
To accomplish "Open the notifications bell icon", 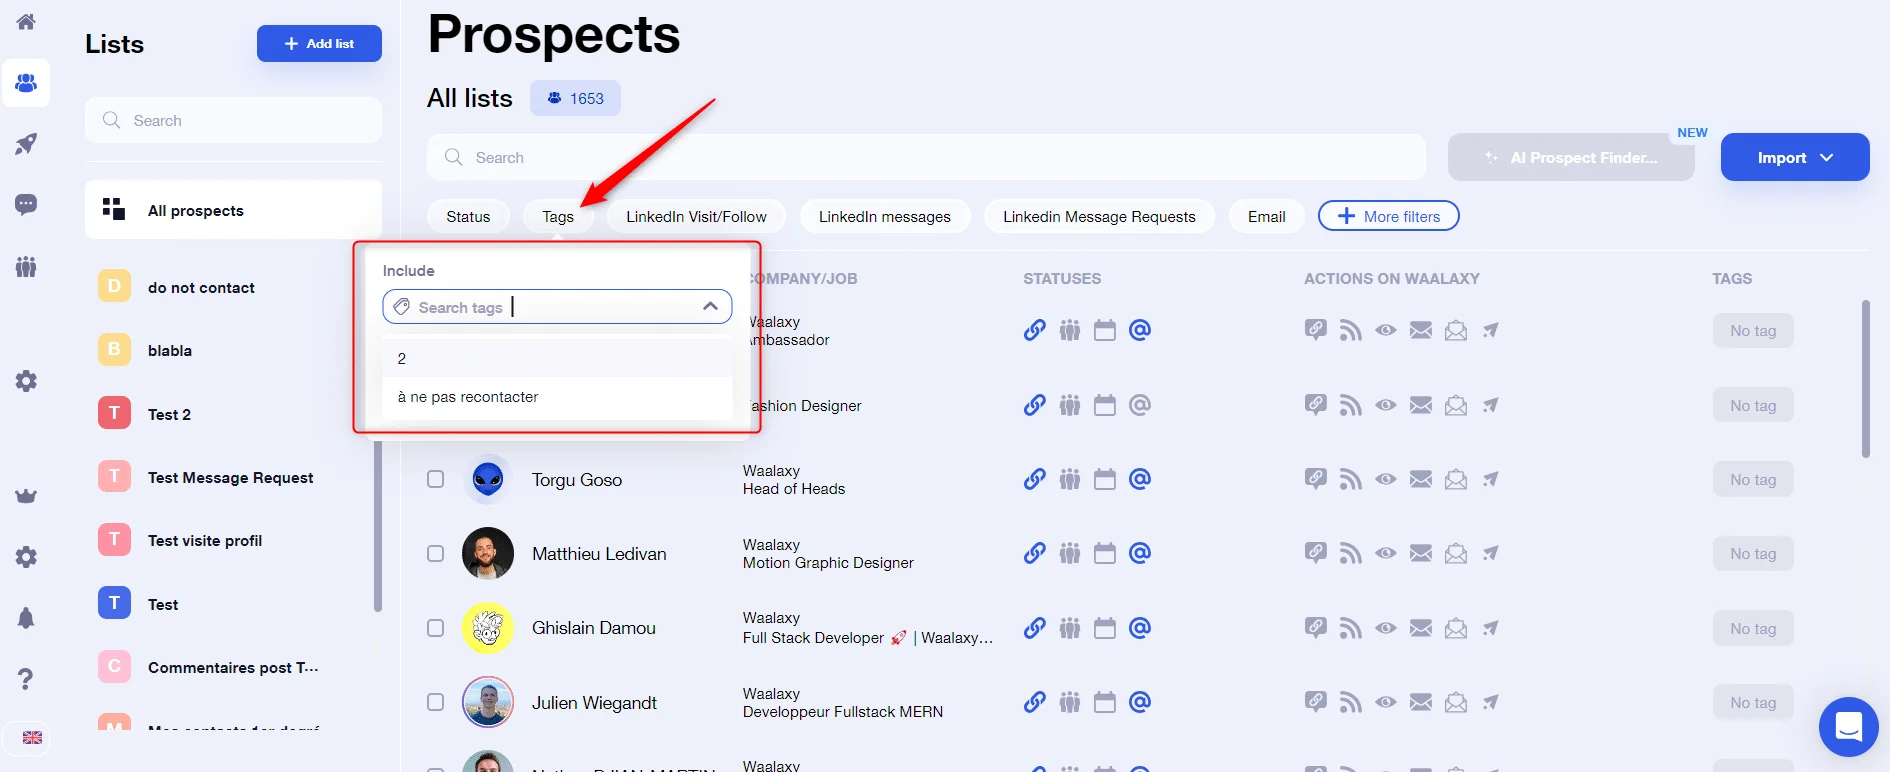I will (x=26, y=618).
